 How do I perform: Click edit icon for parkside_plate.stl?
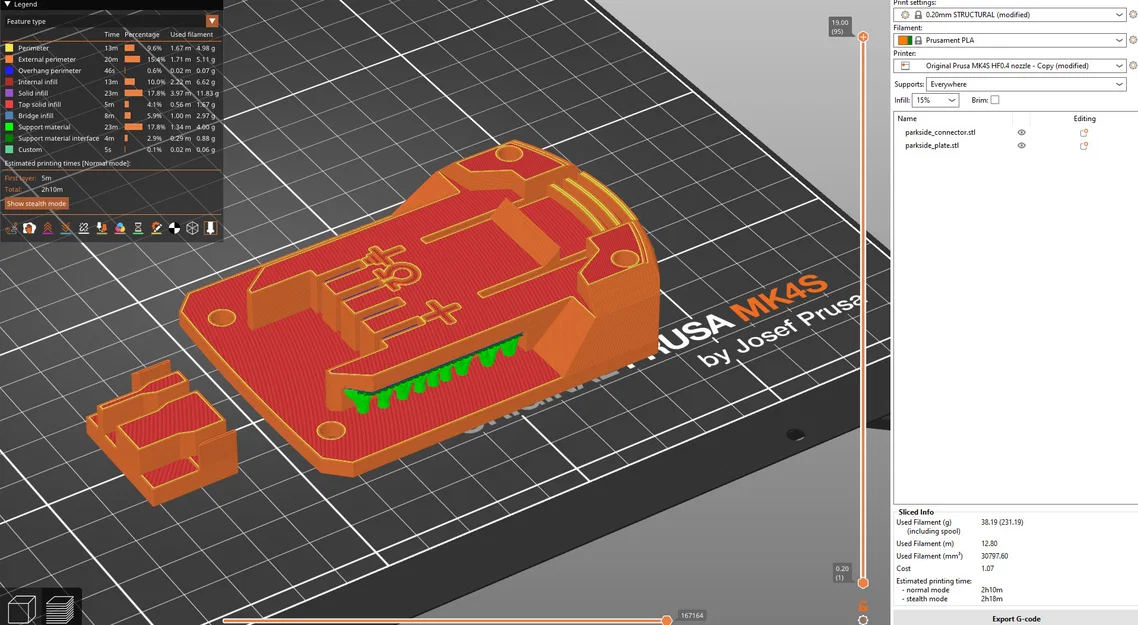[x=1084, y=146]
